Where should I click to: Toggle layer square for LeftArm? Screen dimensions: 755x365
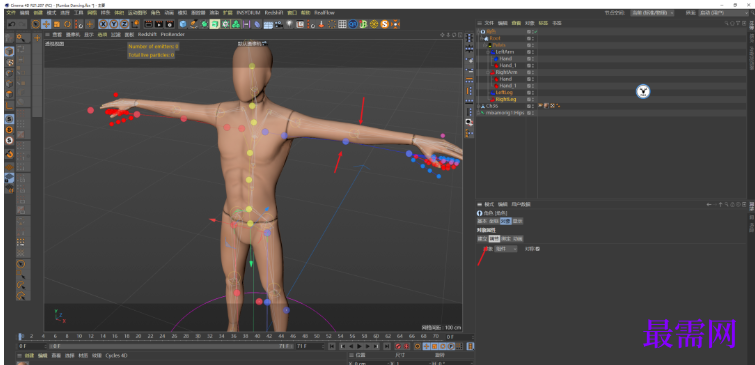529,52
